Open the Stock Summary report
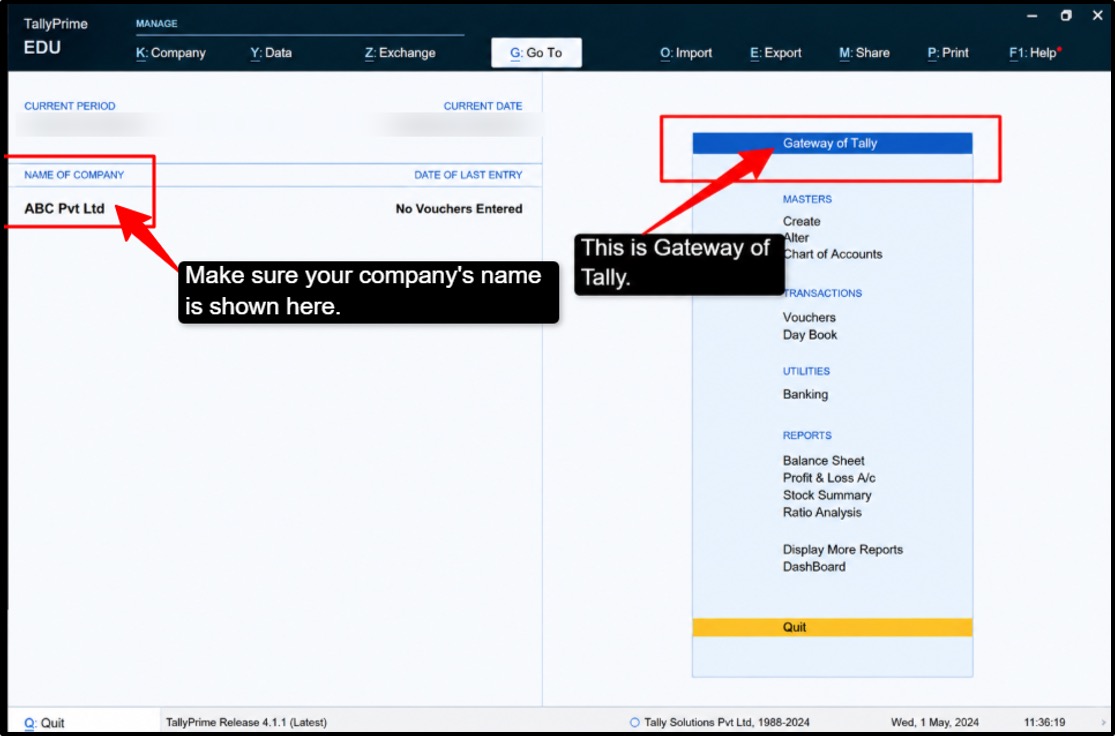Screen dimensions: 1116x736 point(827,495)
